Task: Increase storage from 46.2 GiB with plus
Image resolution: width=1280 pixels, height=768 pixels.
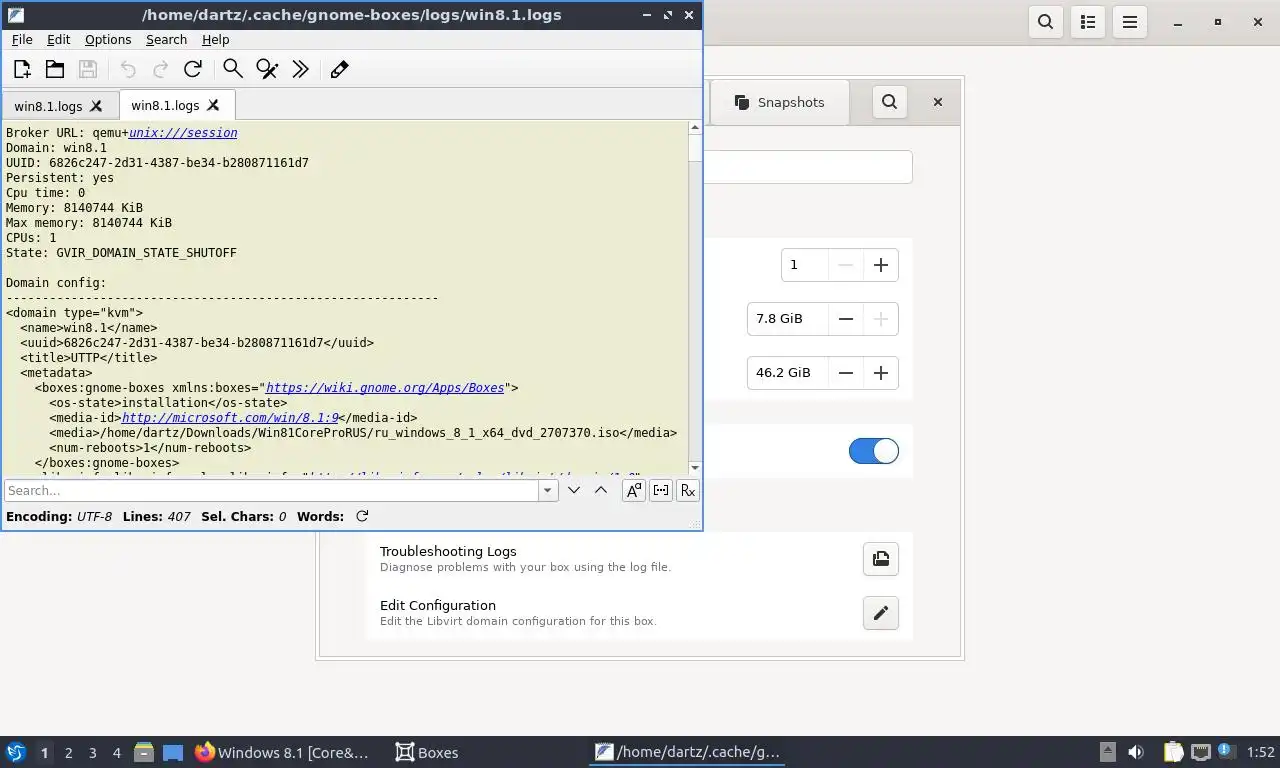Action: click(x=881, y=373)
